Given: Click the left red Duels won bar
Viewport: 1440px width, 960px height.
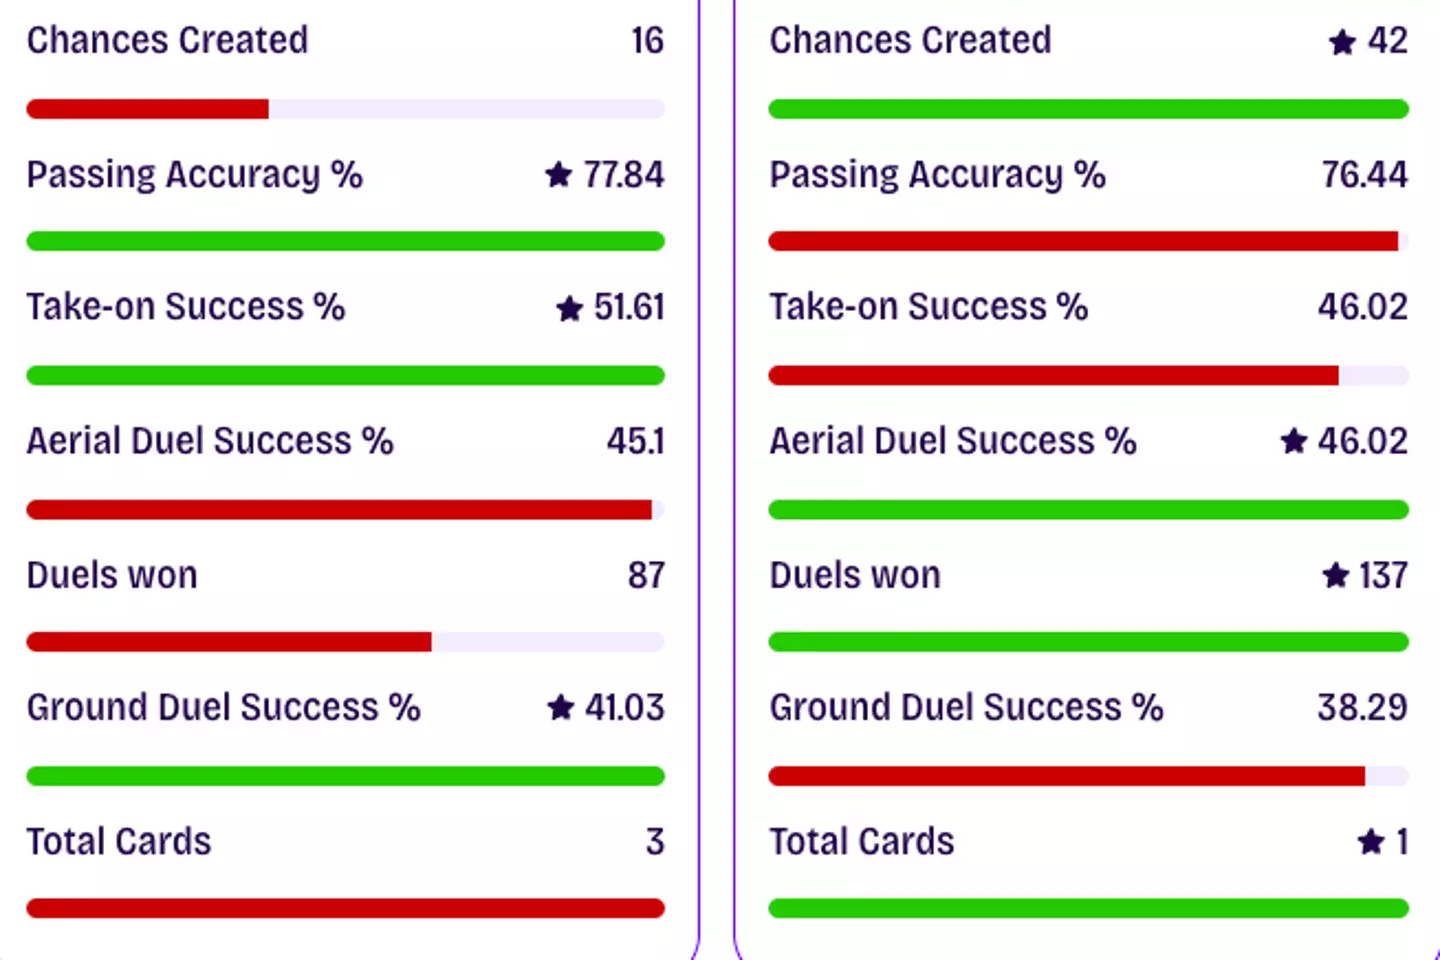Looking at the screenshot, I should click(x=229, y=642).
